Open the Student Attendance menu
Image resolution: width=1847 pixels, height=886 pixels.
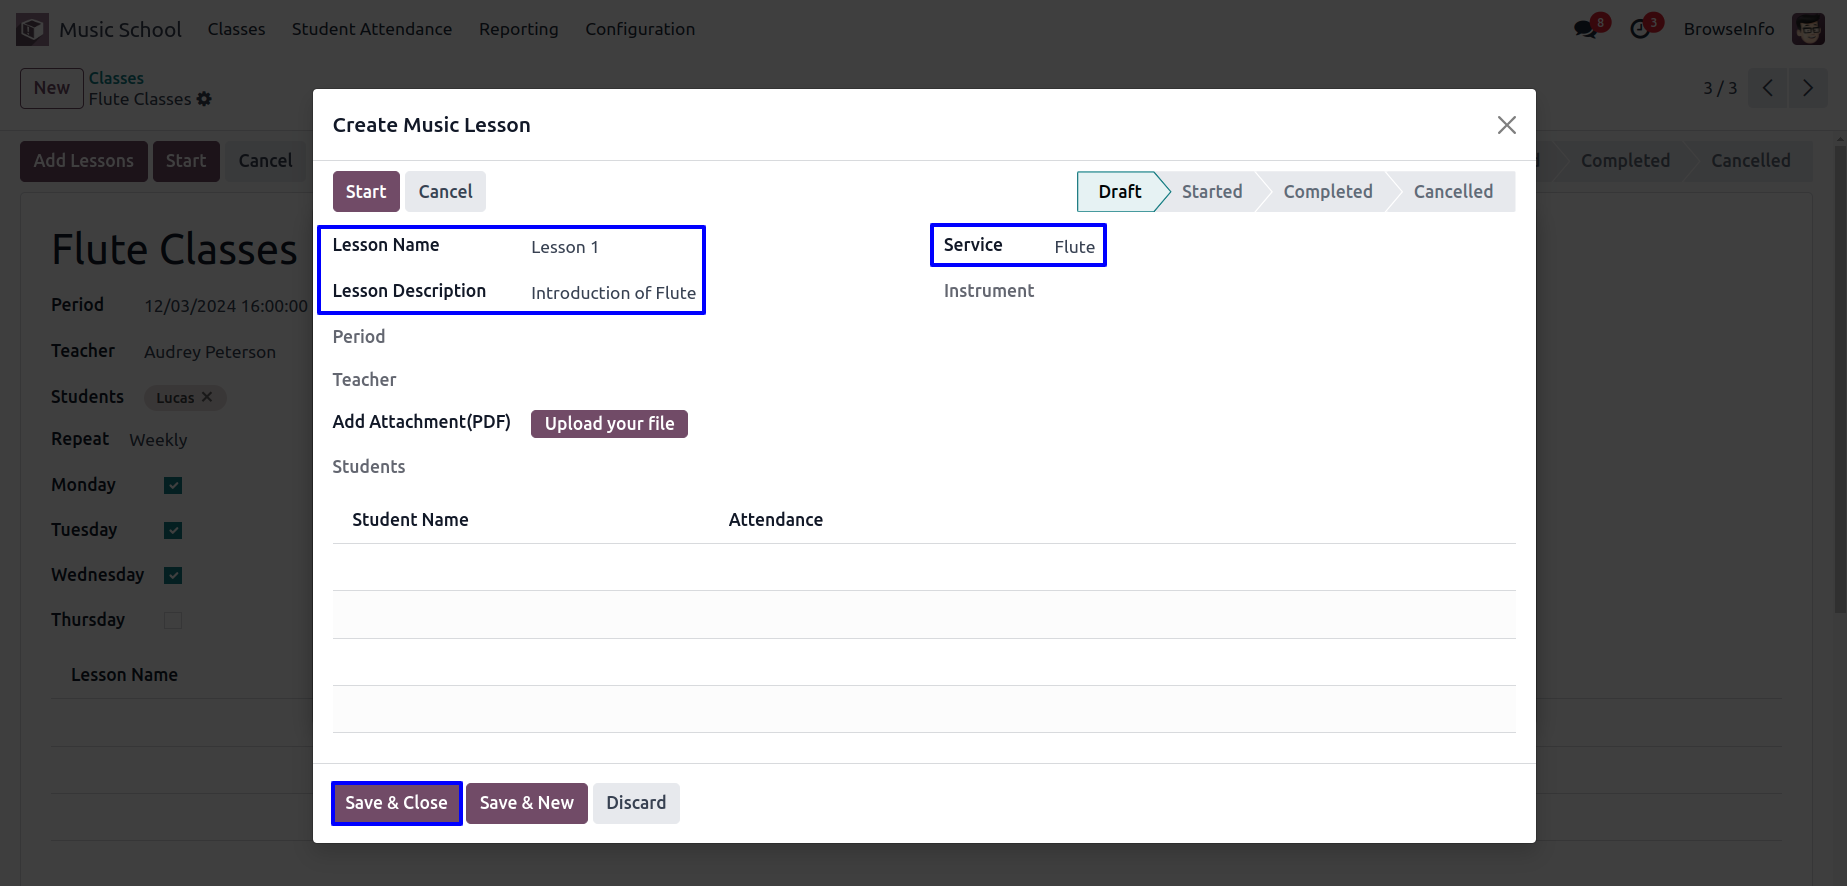click(372, 29)
